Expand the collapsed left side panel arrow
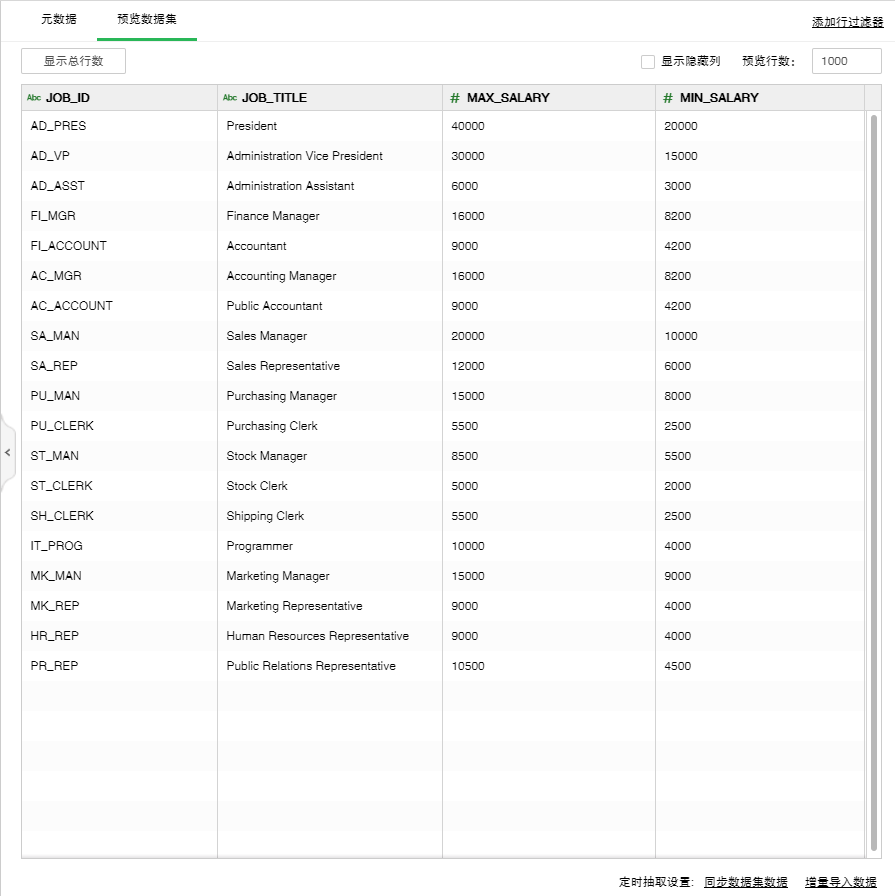This screenshot has height=896, width=895. (x=8, y=452)
